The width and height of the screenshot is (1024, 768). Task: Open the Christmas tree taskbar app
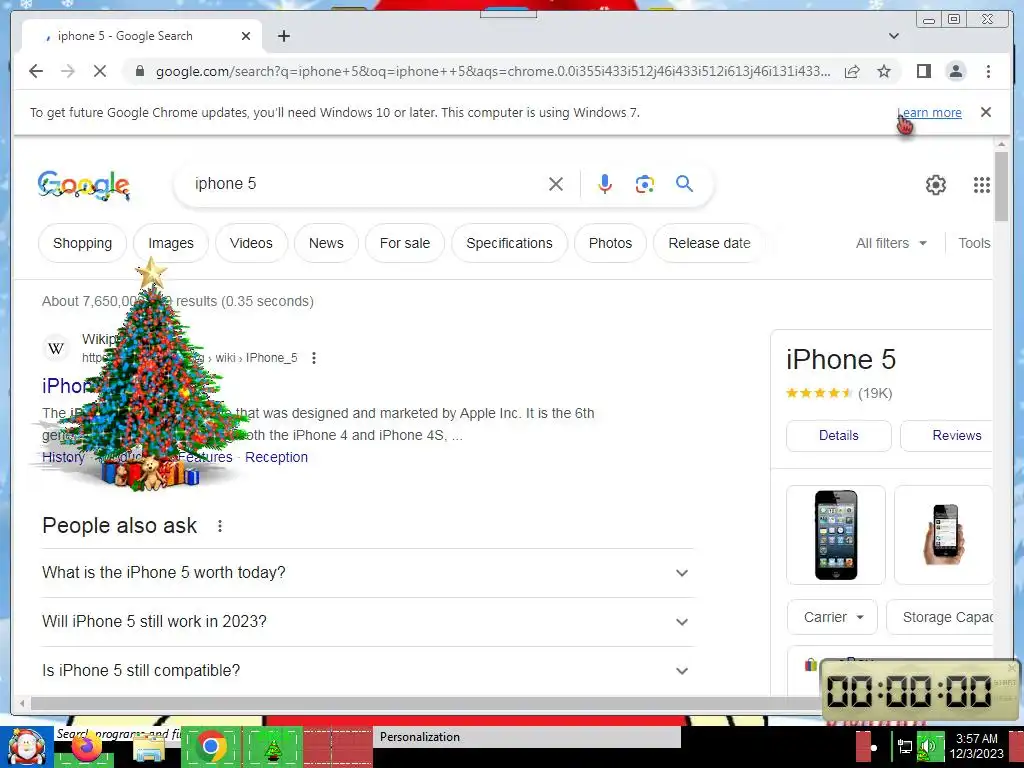[272, 748]
